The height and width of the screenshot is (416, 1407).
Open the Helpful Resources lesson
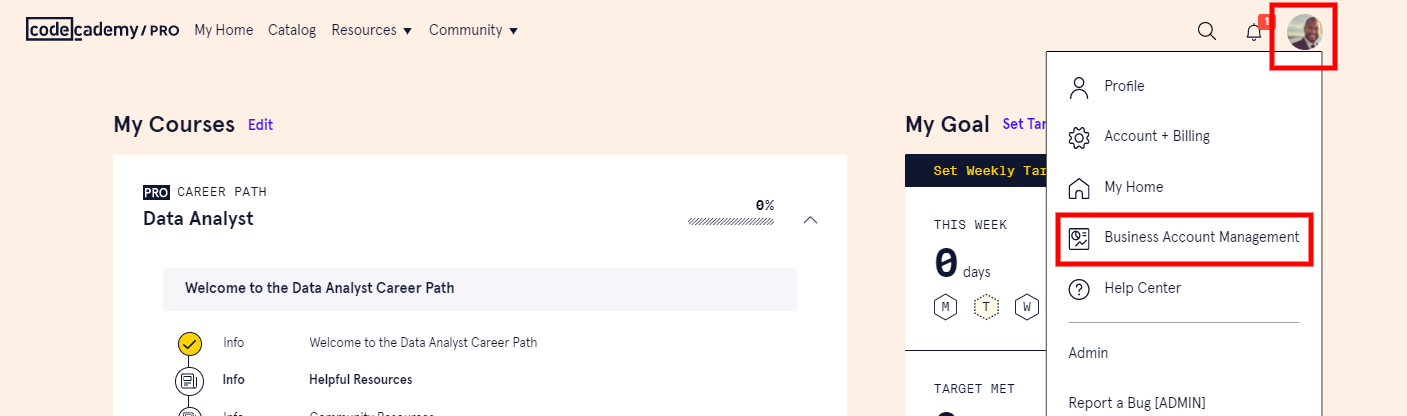360,380
